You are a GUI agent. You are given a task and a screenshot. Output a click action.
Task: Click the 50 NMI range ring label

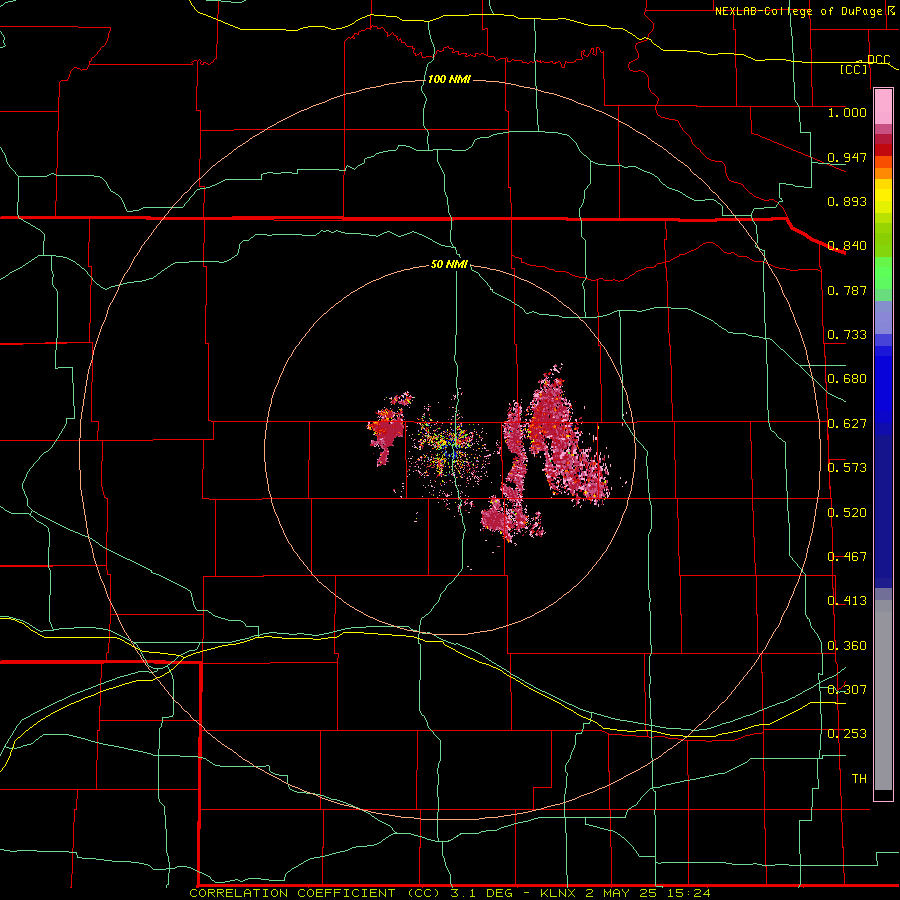click(x=449, y=264)
